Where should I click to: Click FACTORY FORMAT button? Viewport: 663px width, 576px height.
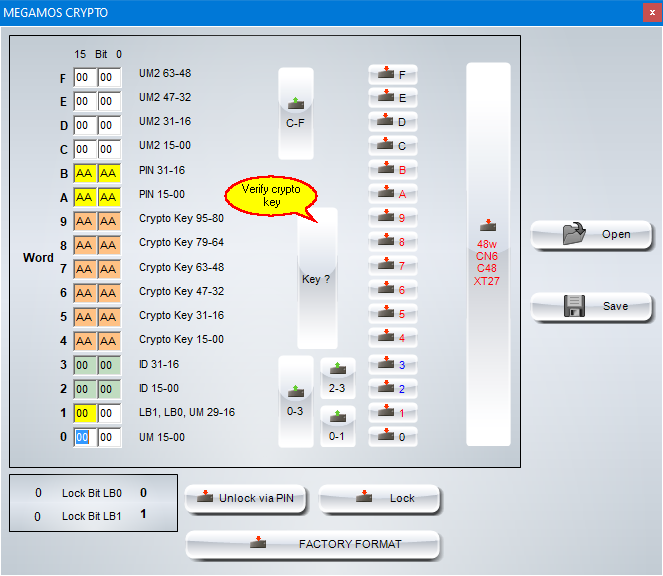click(x=313, y=544)
